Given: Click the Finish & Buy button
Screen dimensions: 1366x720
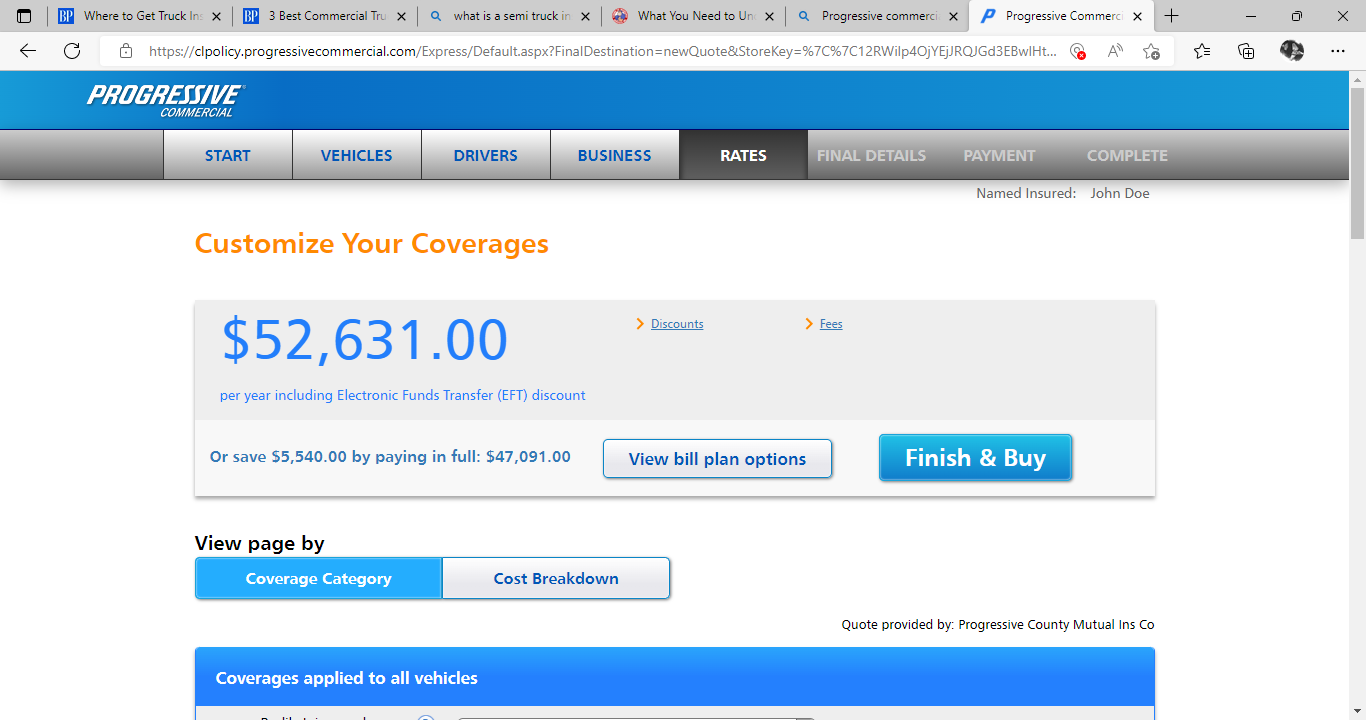Looking at the screenshot, I should click(975, 457).
